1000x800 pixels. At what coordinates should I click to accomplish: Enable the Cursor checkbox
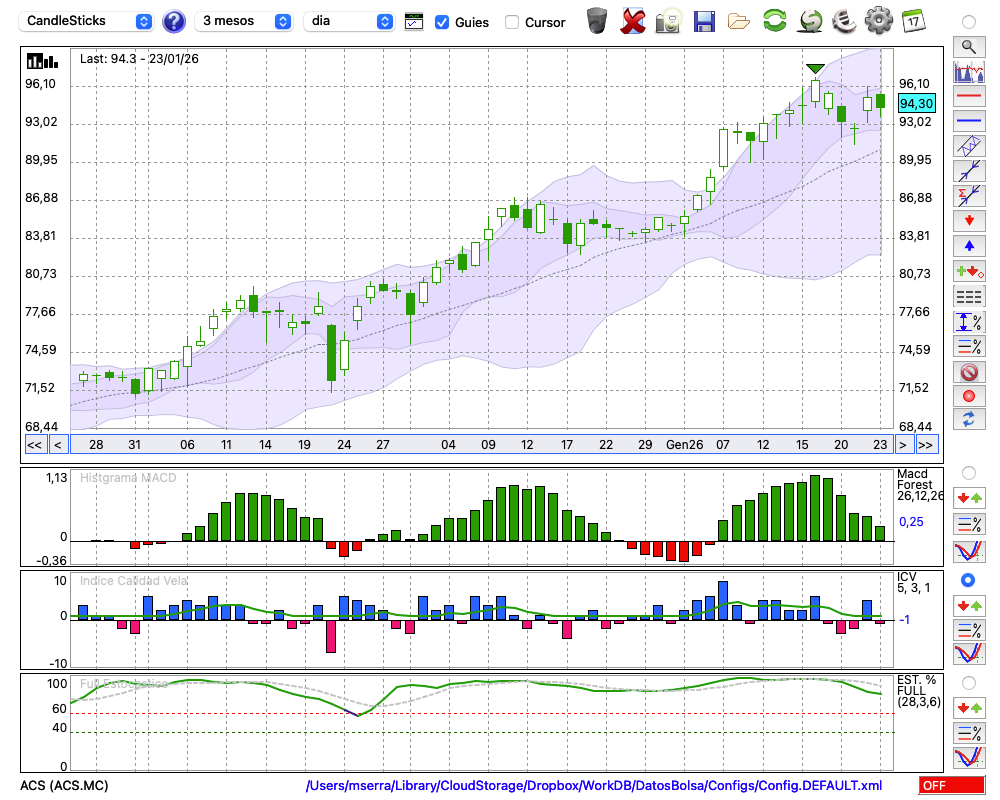[x=512, y=21]
